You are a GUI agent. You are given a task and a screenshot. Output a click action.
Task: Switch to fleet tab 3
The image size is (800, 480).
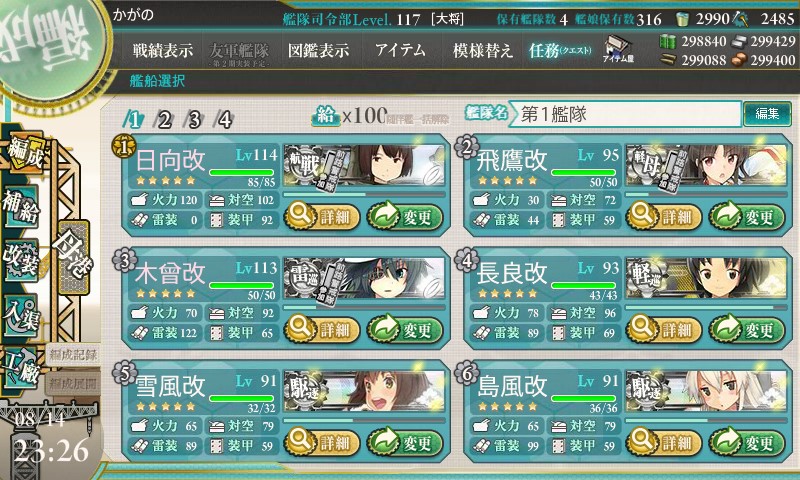194,120
